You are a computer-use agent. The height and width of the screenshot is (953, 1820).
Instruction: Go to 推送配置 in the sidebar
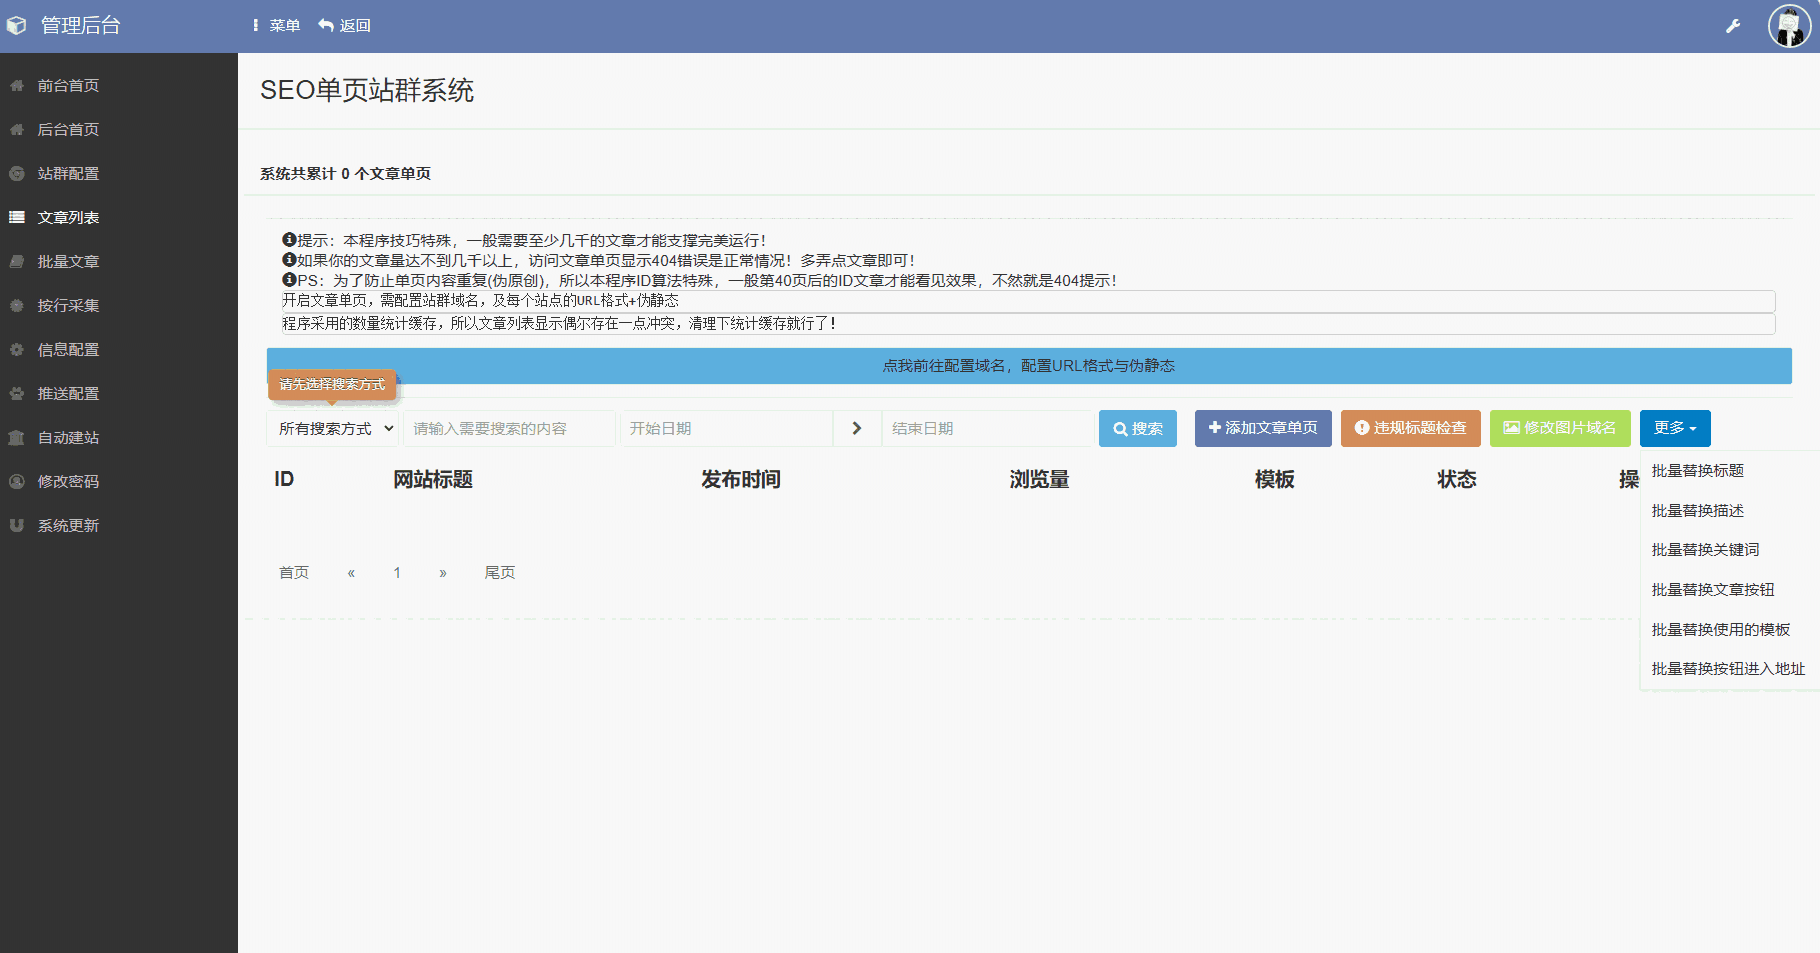[x=68, y=393]
